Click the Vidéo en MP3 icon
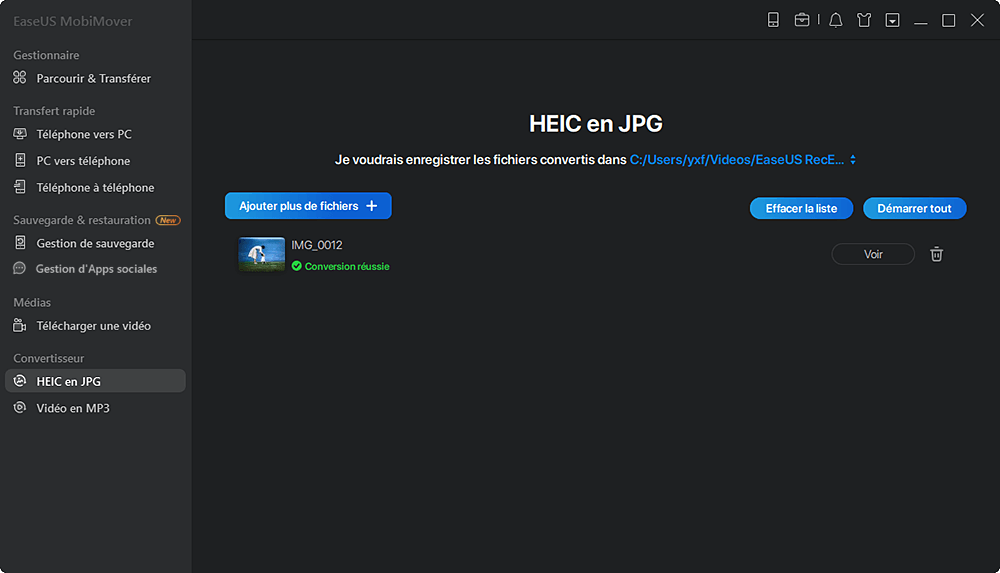Image resolution: width=1000 pixels, height=573 pixels. [x=20, y=407]
